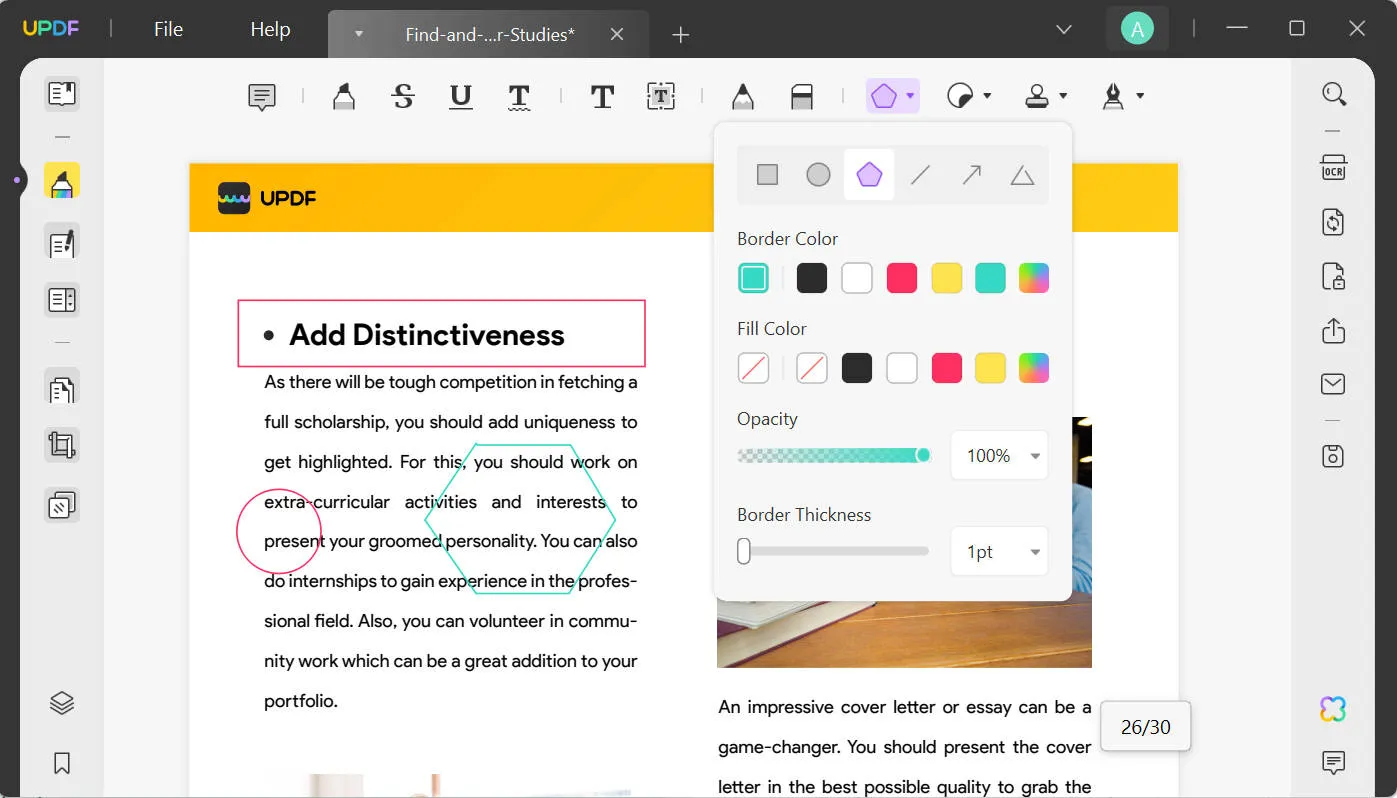
Task: Open the Border Thickness dropdown showing 1pt
Action: [x=998, y=551]
